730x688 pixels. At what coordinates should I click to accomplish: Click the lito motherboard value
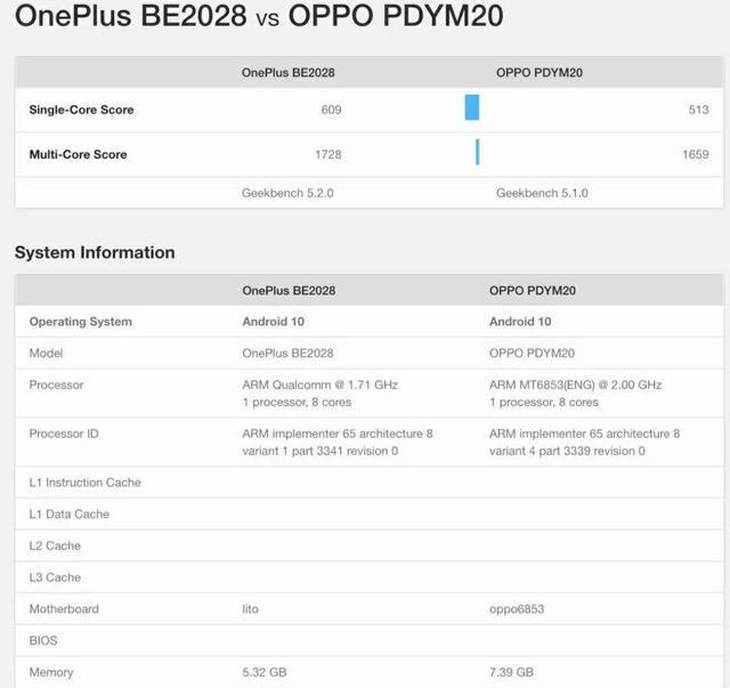tap(250, 609)
